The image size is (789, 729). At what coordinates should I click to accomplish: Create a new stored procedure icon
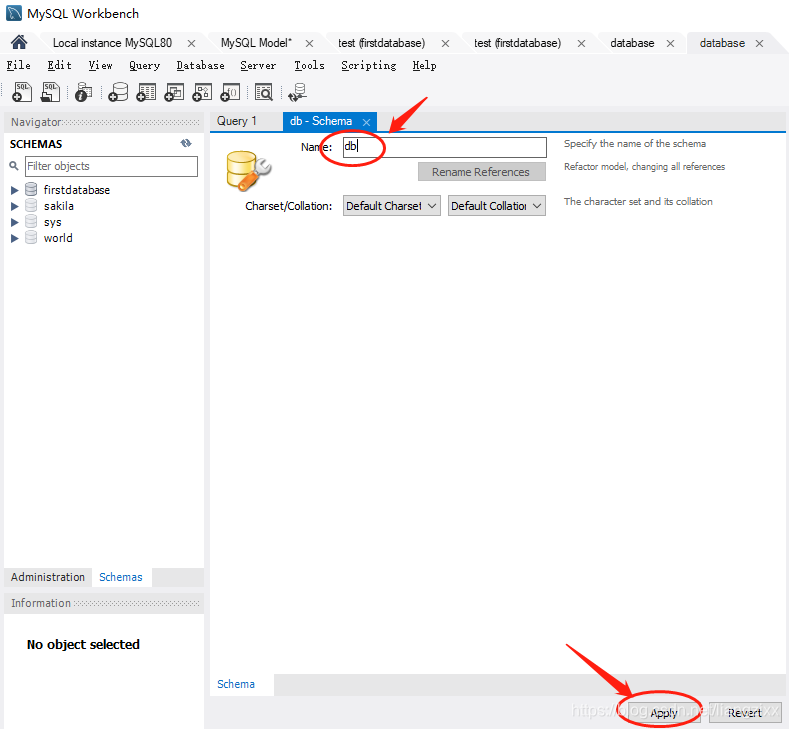pos(202,93)
